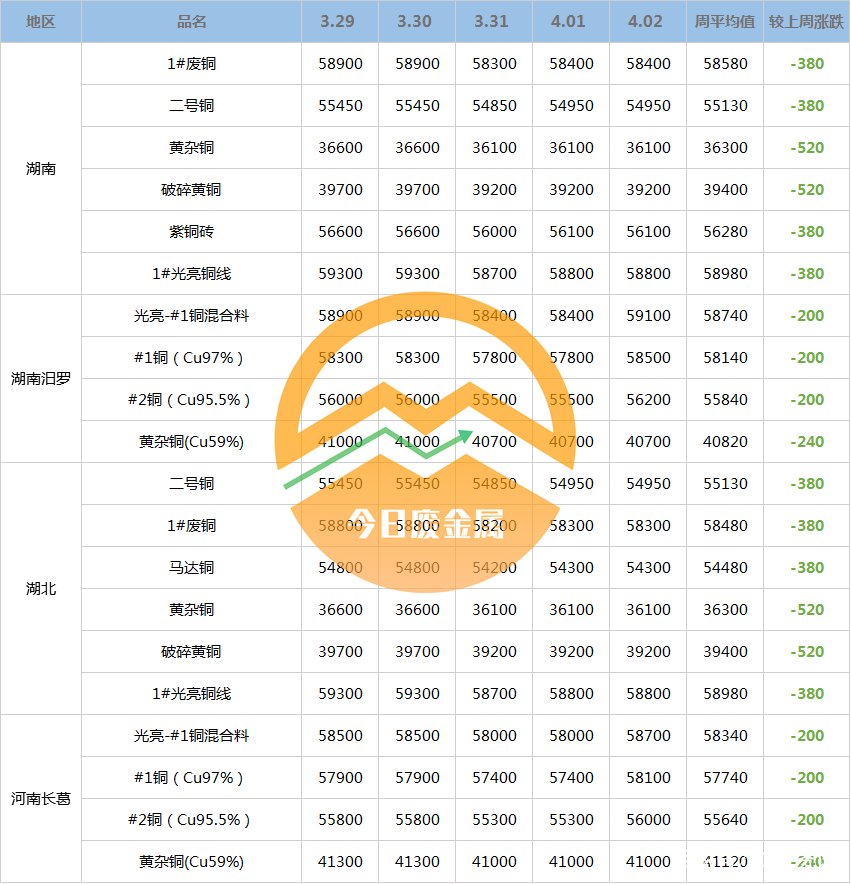Click the weekly average value 56280
Viewport: 851px width, 884px height.
coord(725,231)
